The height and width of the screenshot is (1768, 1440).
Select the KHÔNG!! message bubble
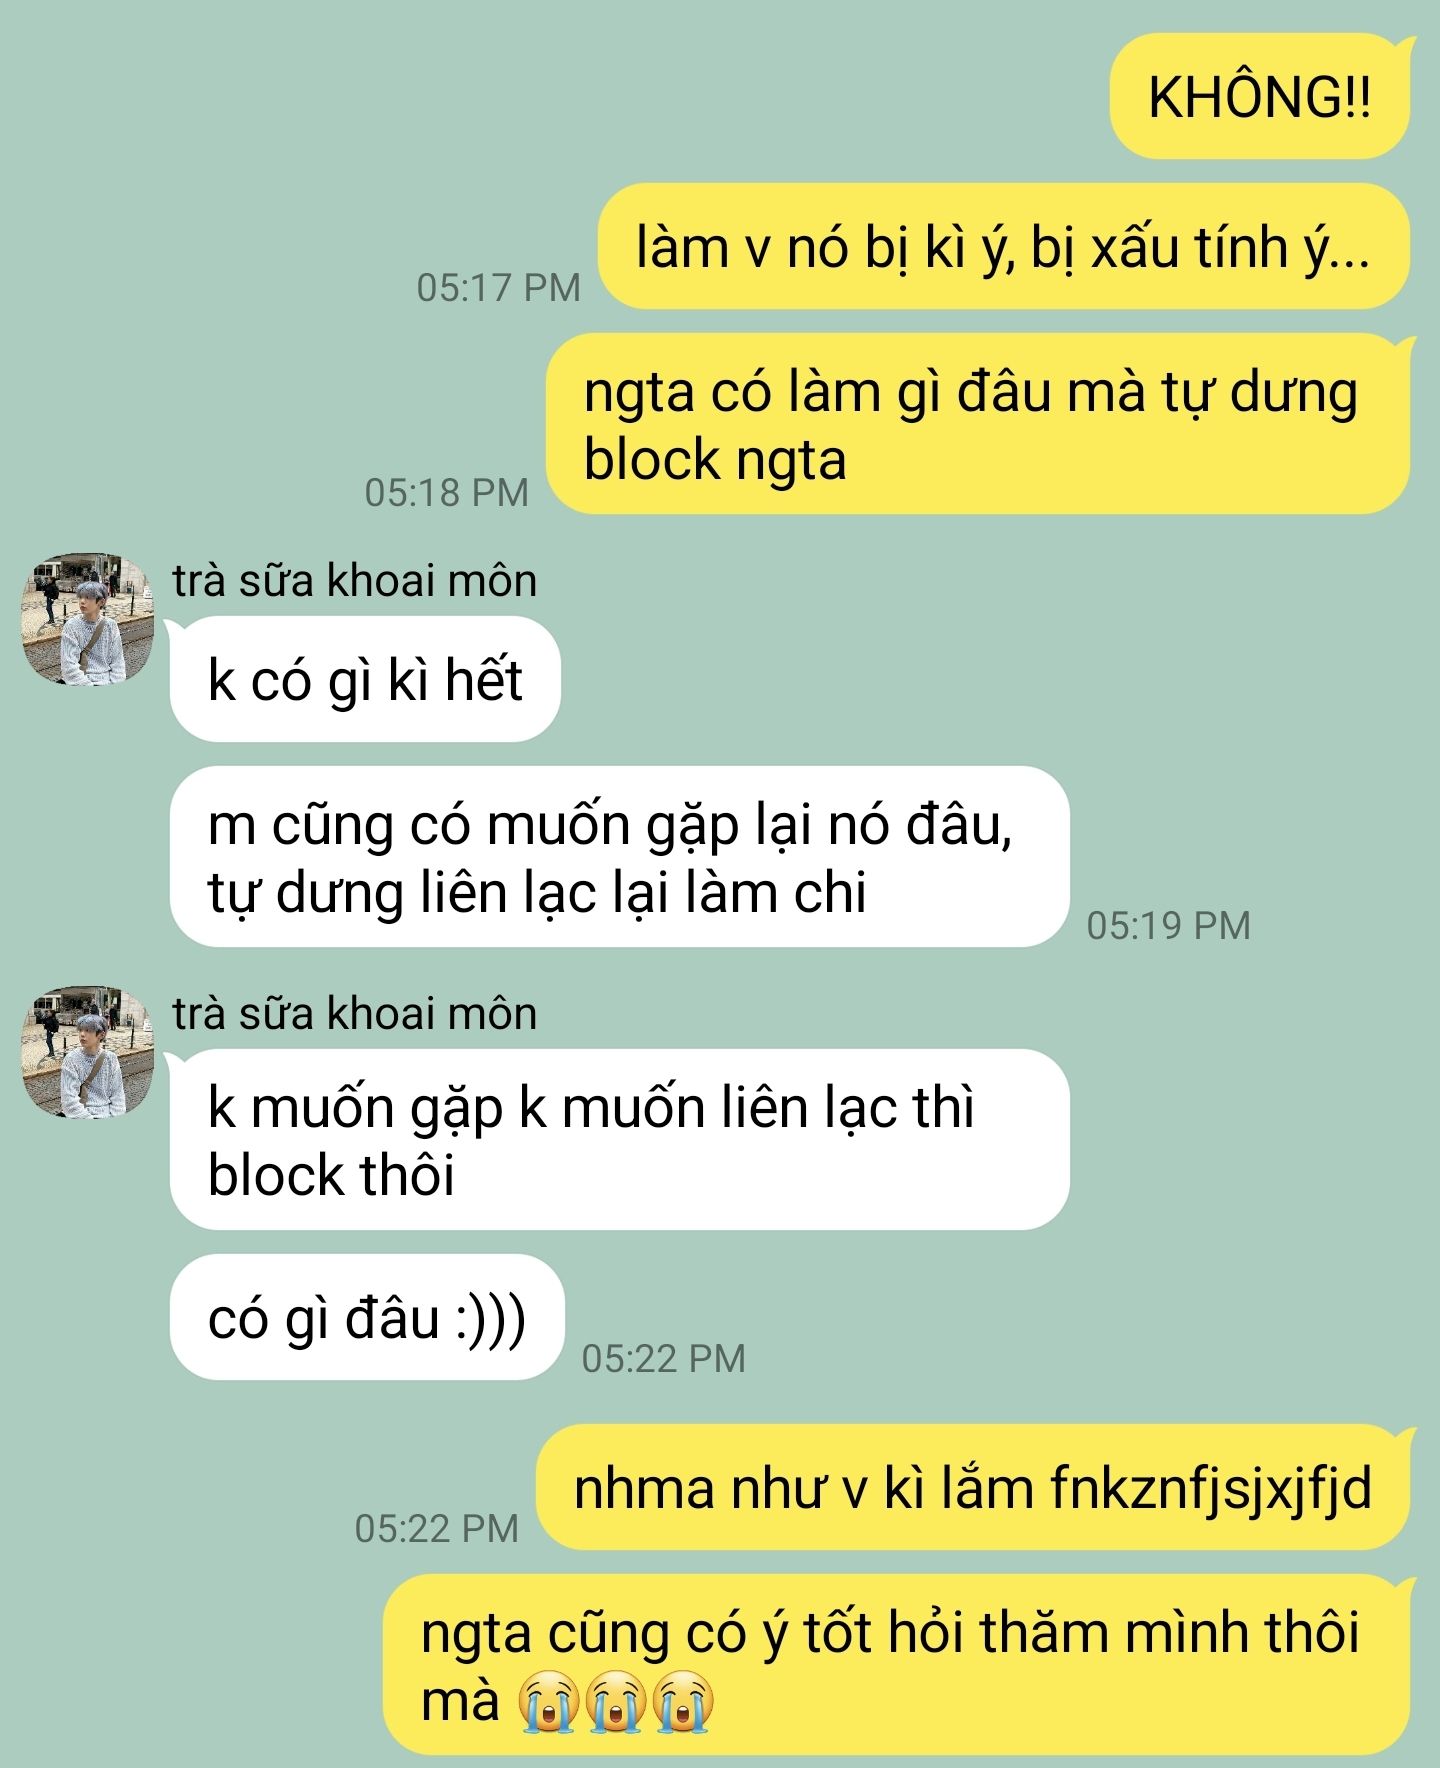[x=1260, y=96]
